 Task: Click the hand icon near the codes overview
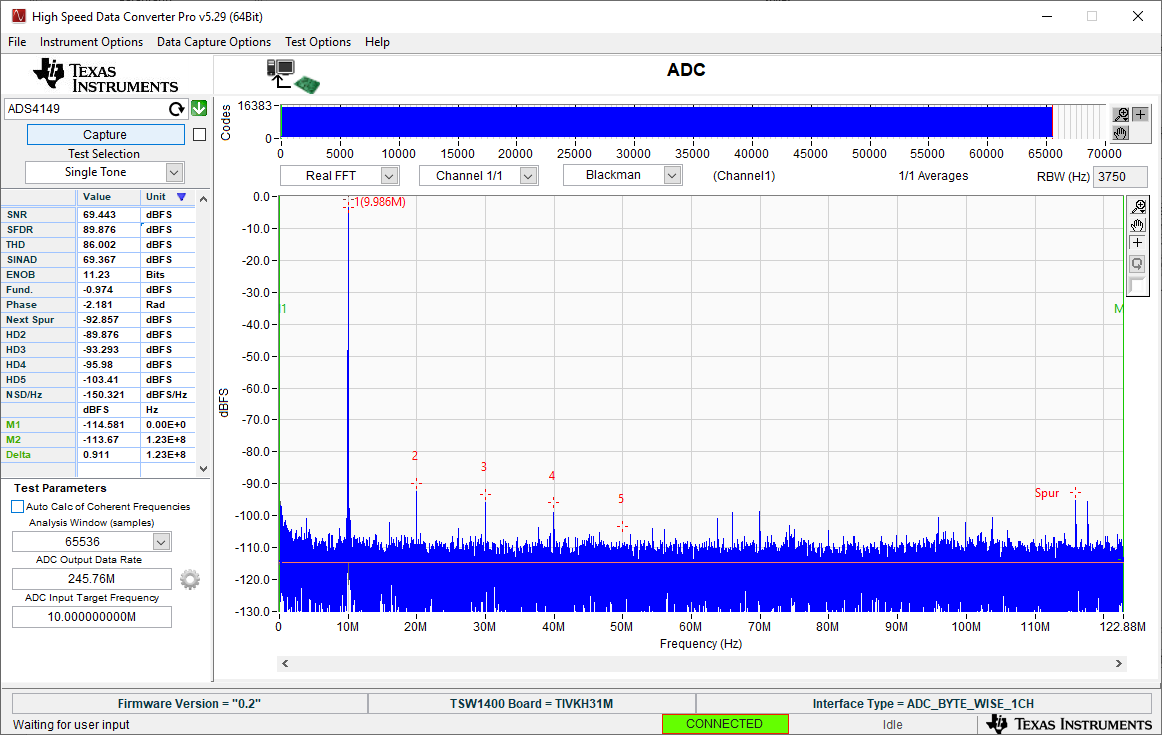pyautogui.click(x=1122, y=132)
